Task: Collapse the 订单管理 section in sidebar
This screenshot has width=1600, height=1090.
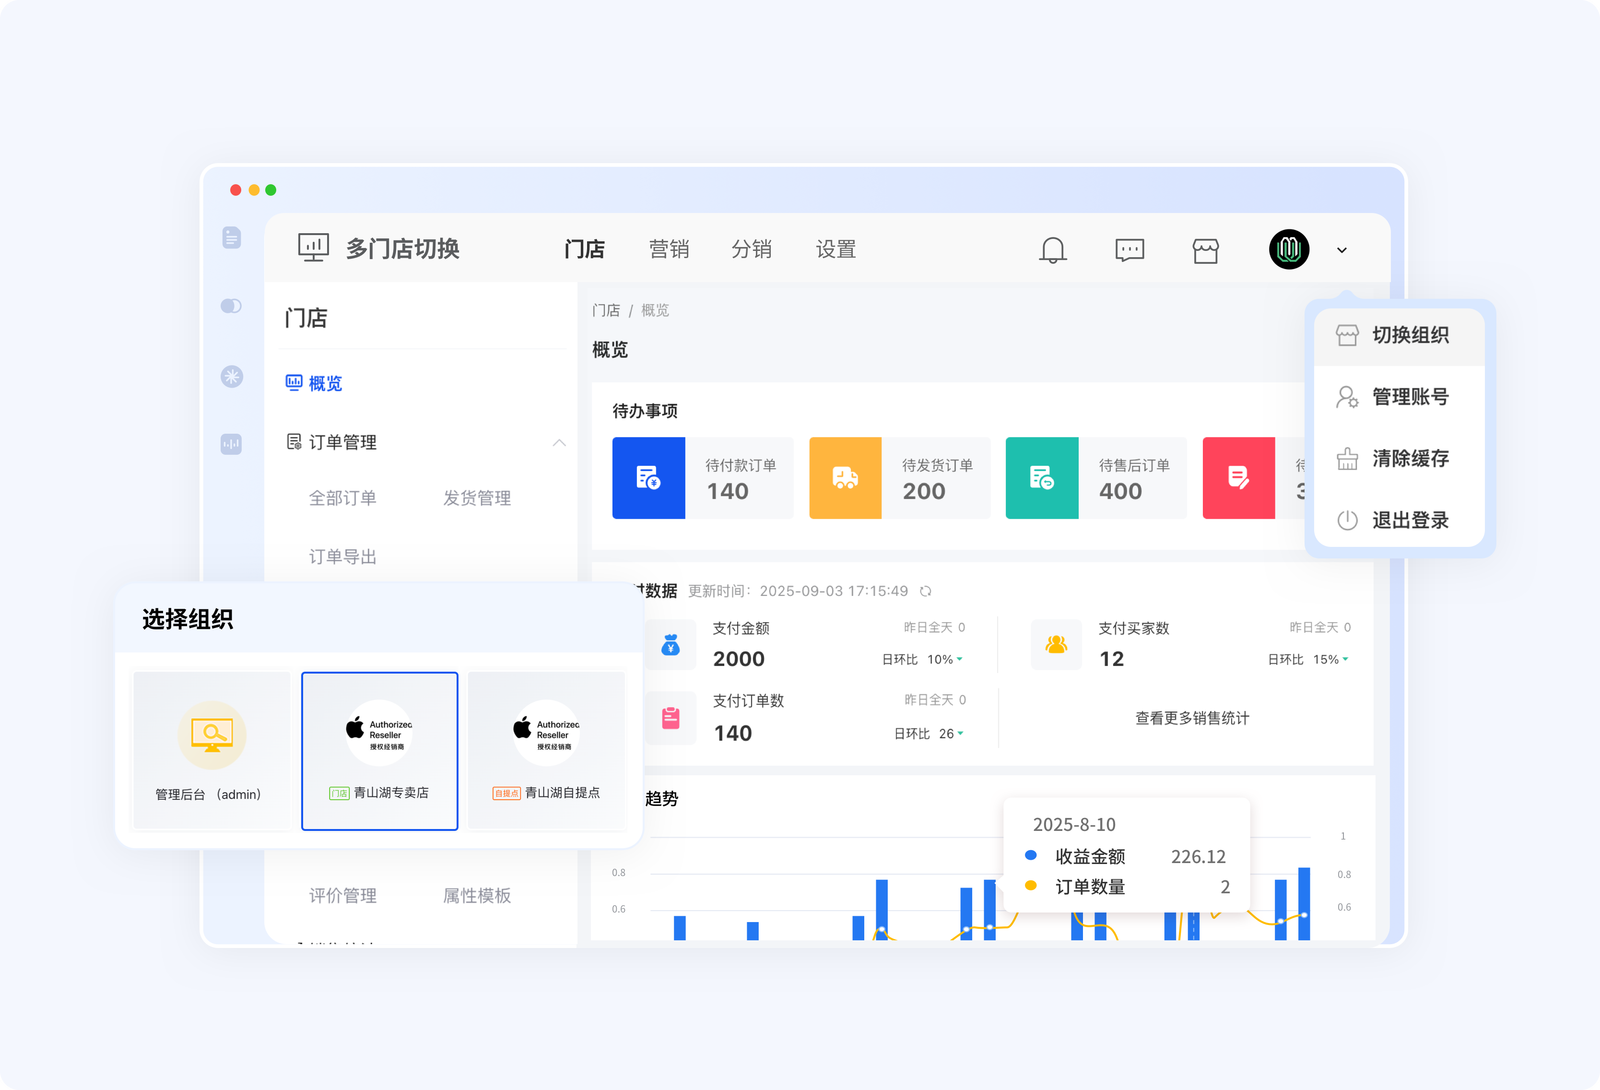Action: (560, 443)
